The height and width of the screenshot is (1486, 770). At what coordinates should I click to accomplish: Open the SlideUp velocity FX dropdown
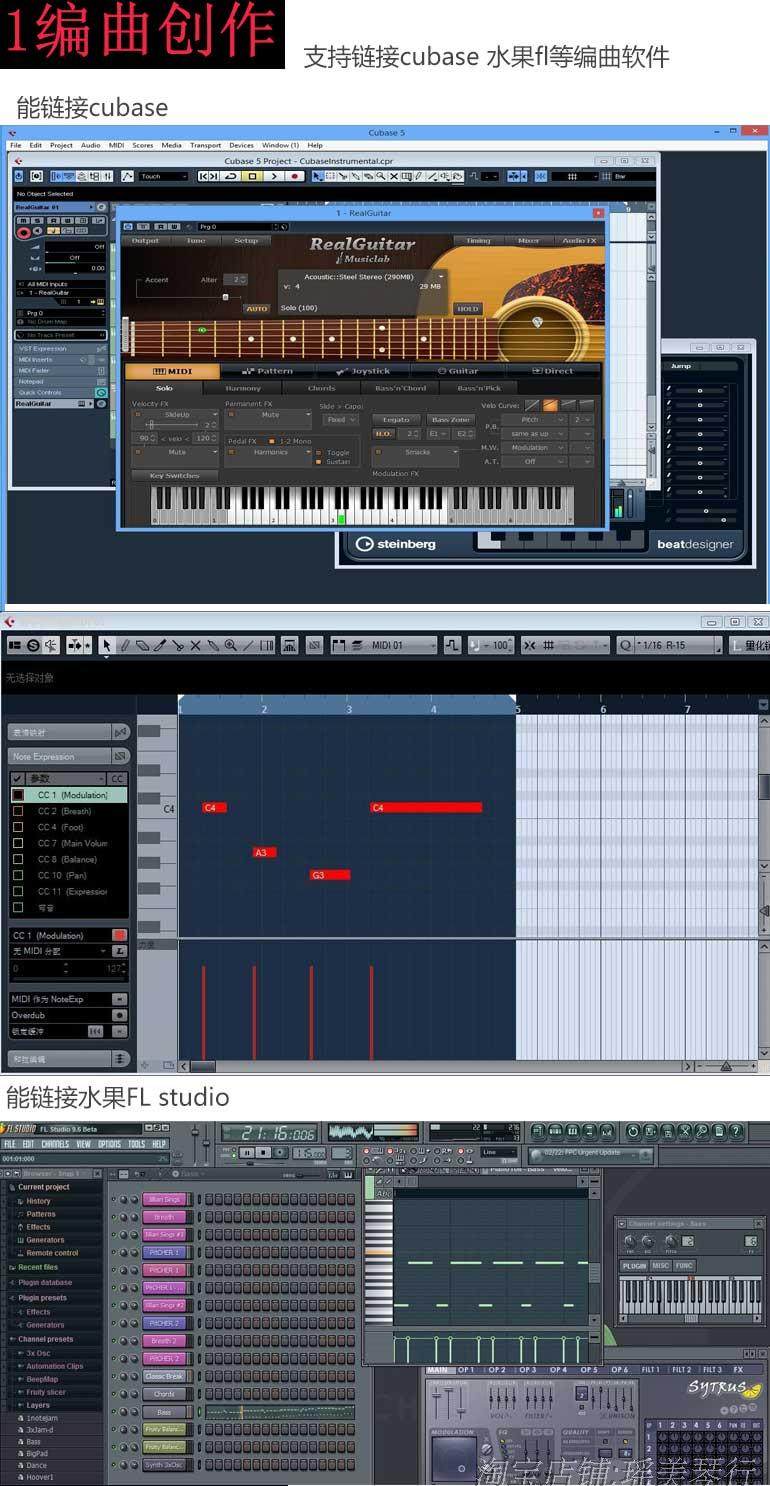(176, 414)
